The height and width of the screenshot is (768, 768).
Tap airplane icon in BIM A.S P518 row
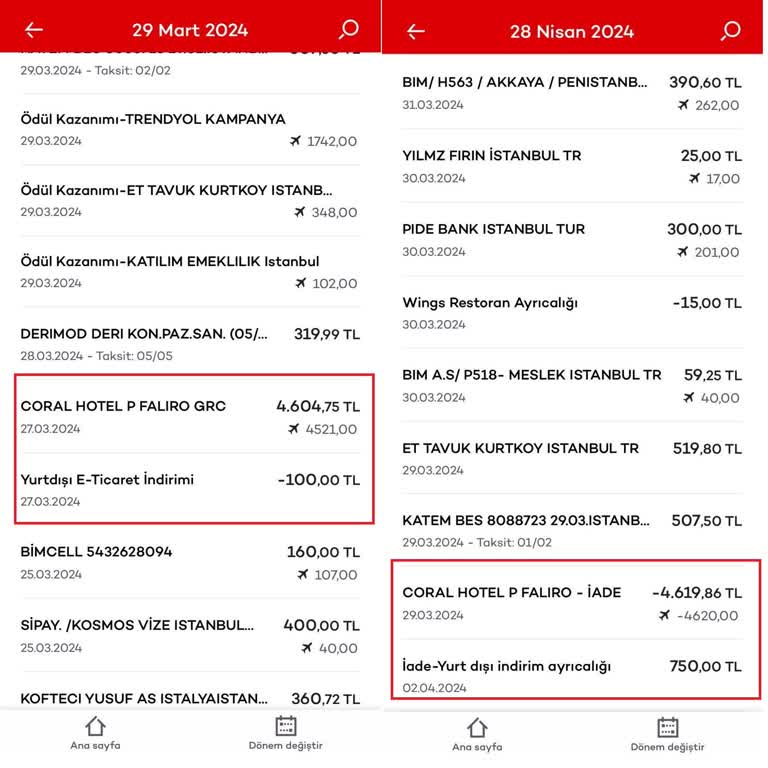(x=689, y=397)
